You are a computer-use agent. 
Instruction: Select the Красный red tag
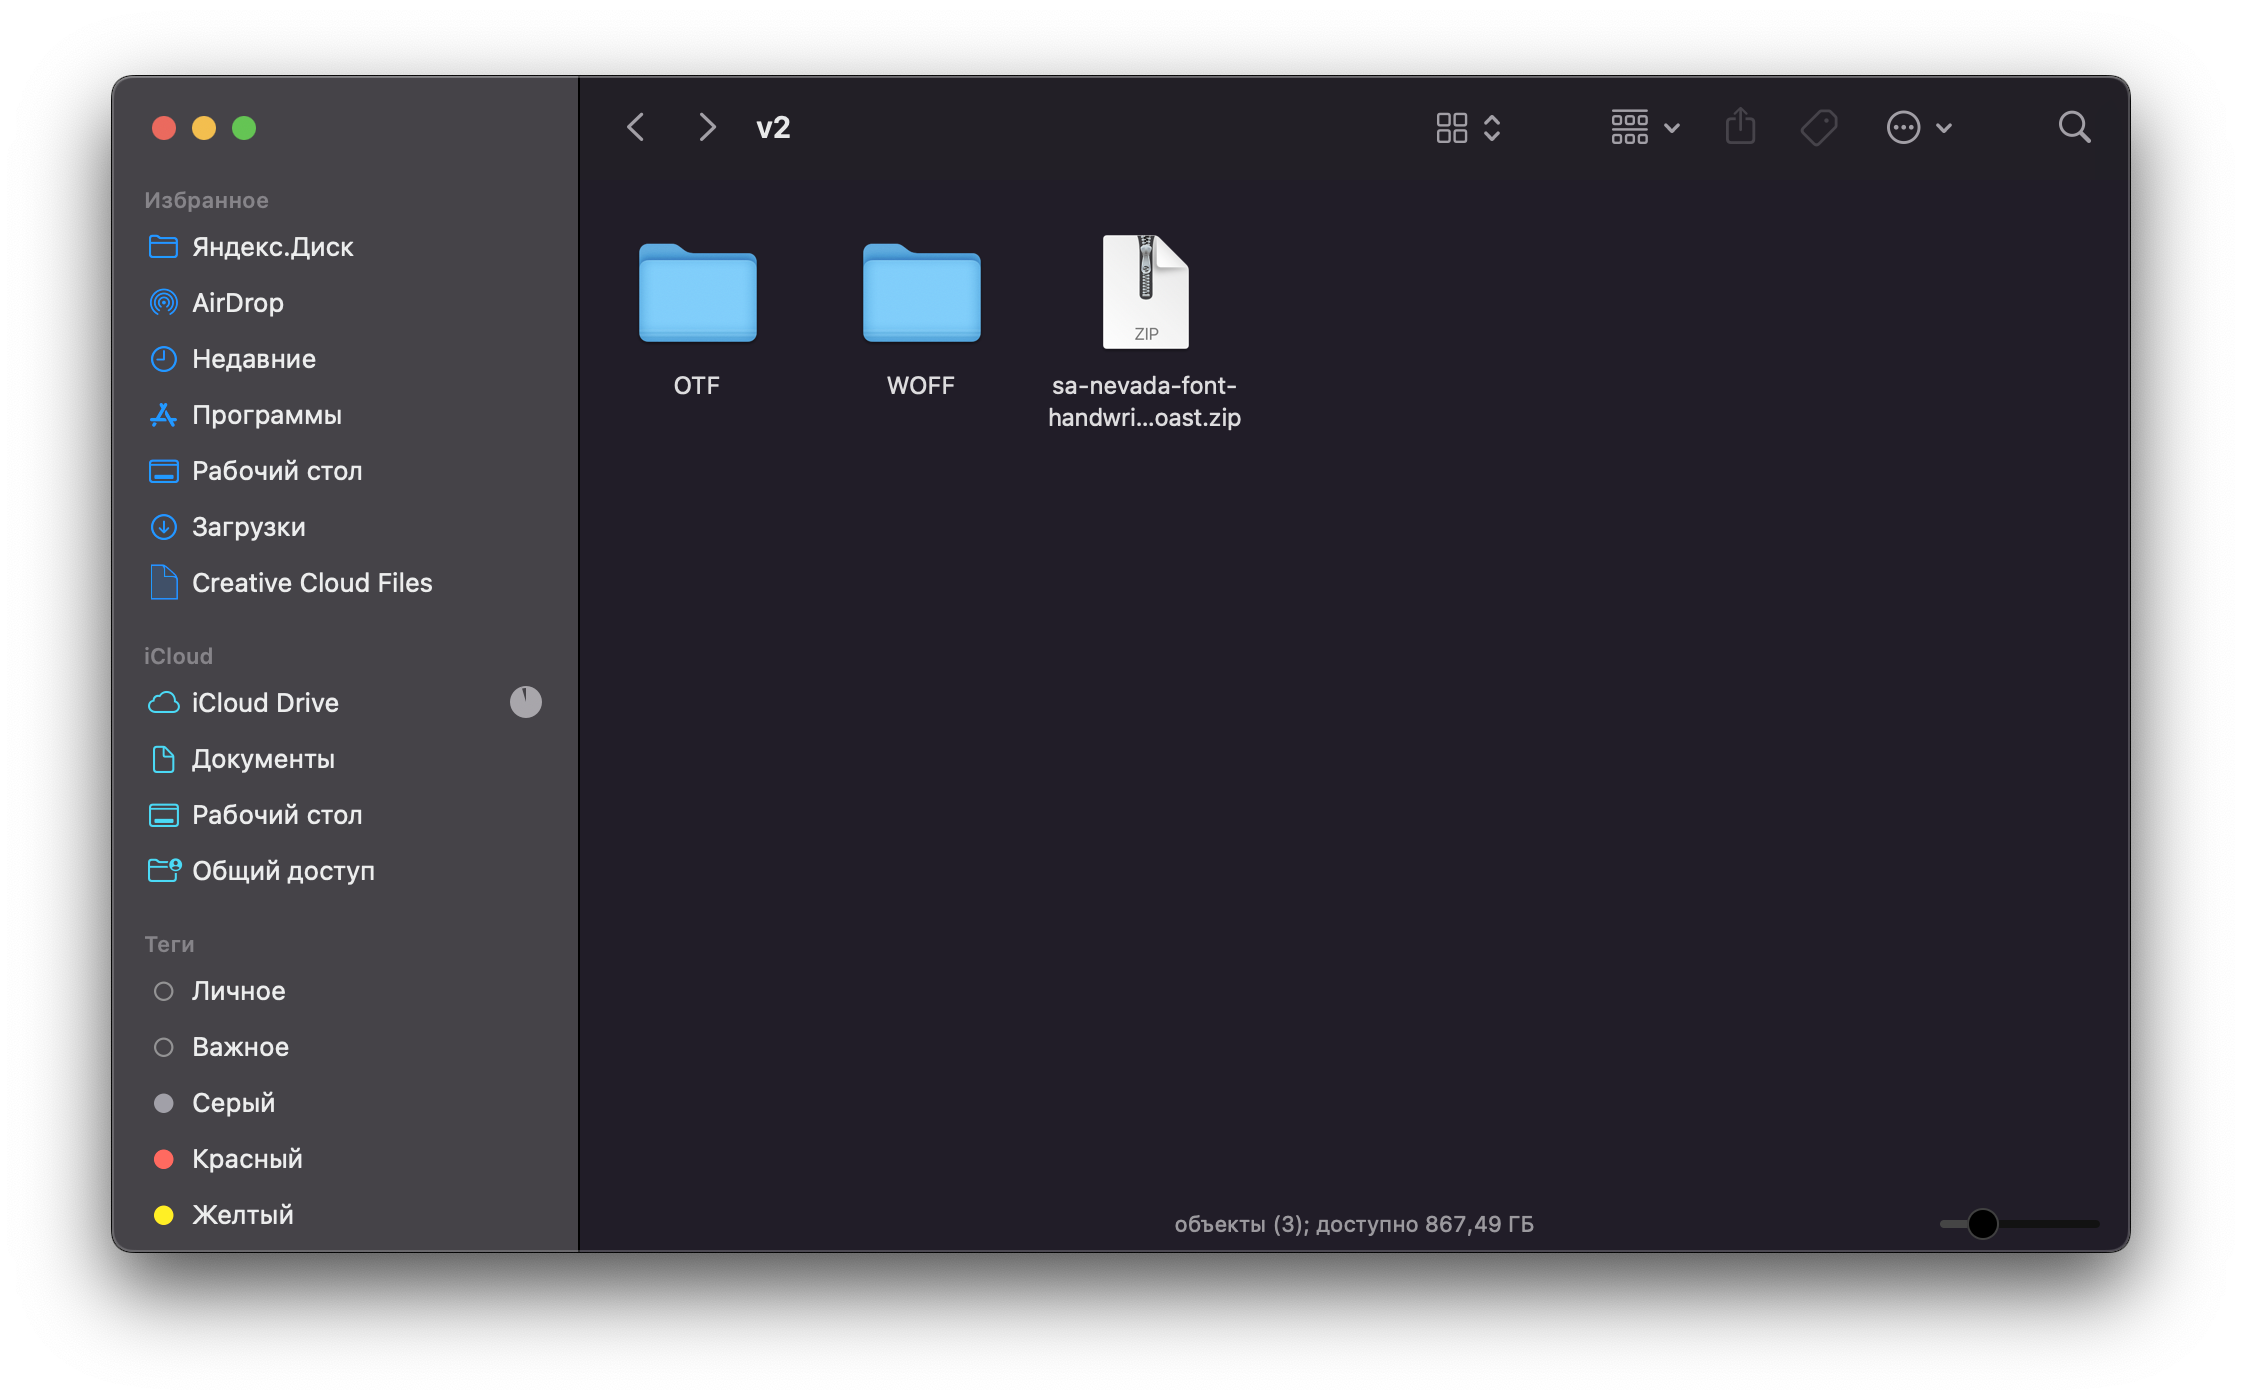tap(246, 1159)
